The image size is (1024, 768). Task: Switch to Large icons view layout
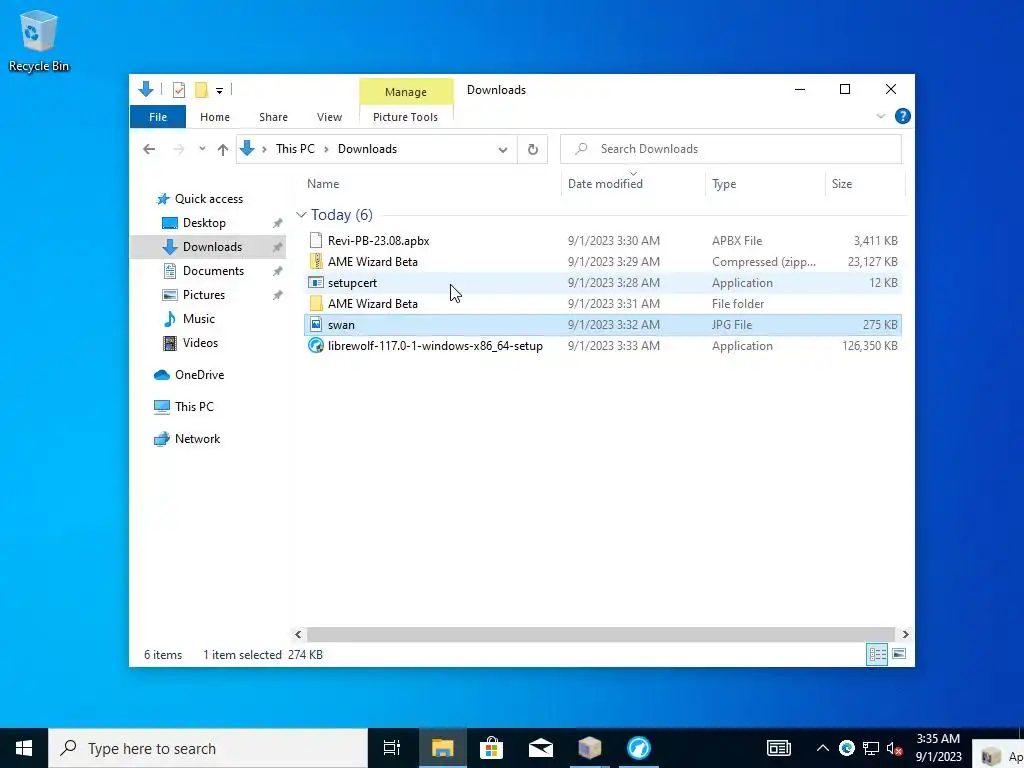pos(899,654)
